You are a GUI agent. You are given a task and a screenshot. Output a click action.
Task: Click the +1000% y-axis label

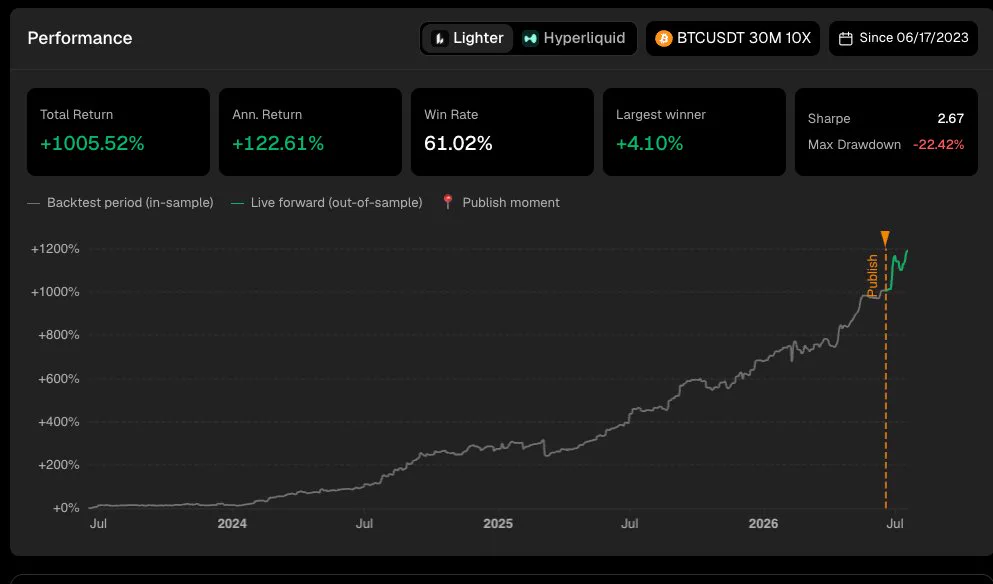[x=55, y=292]
